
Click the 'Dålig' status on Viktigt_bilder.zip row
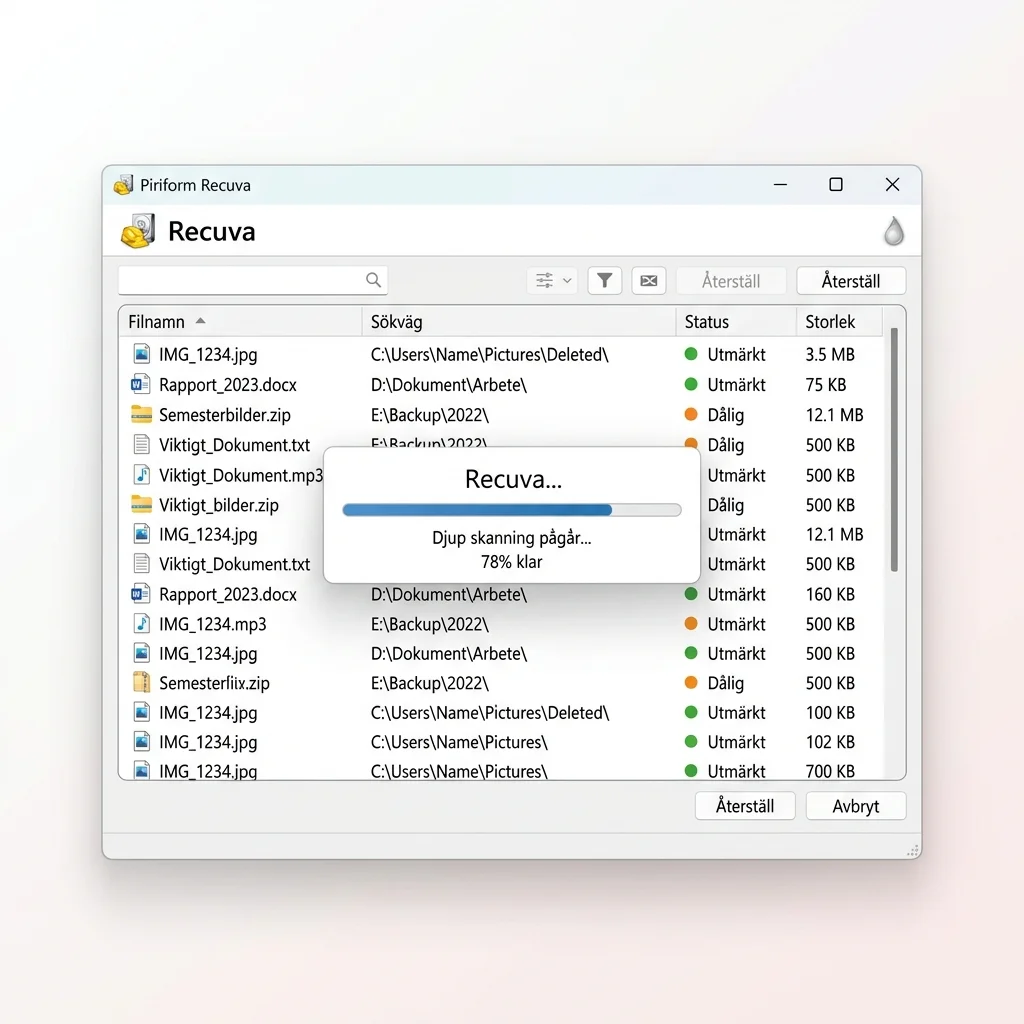pos(726,505)
